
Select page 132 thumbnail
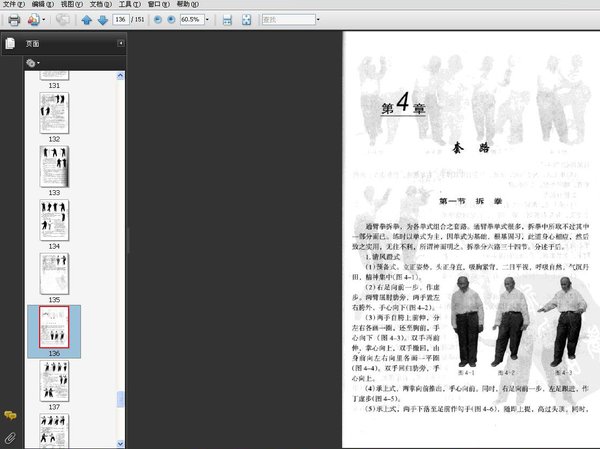pos(54,113)
